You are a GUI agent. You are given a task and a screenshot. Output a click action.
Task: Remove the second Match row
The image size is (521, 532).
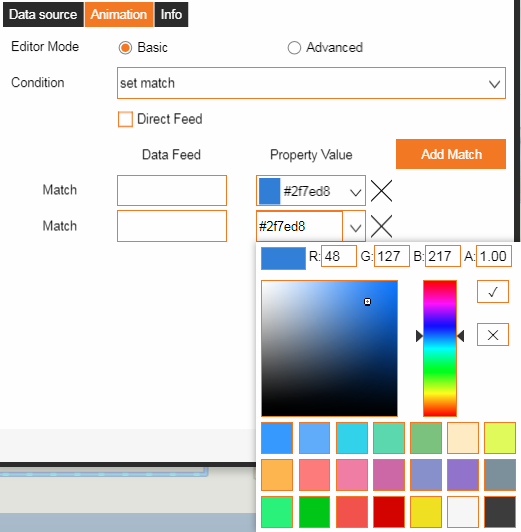(381, 226)
